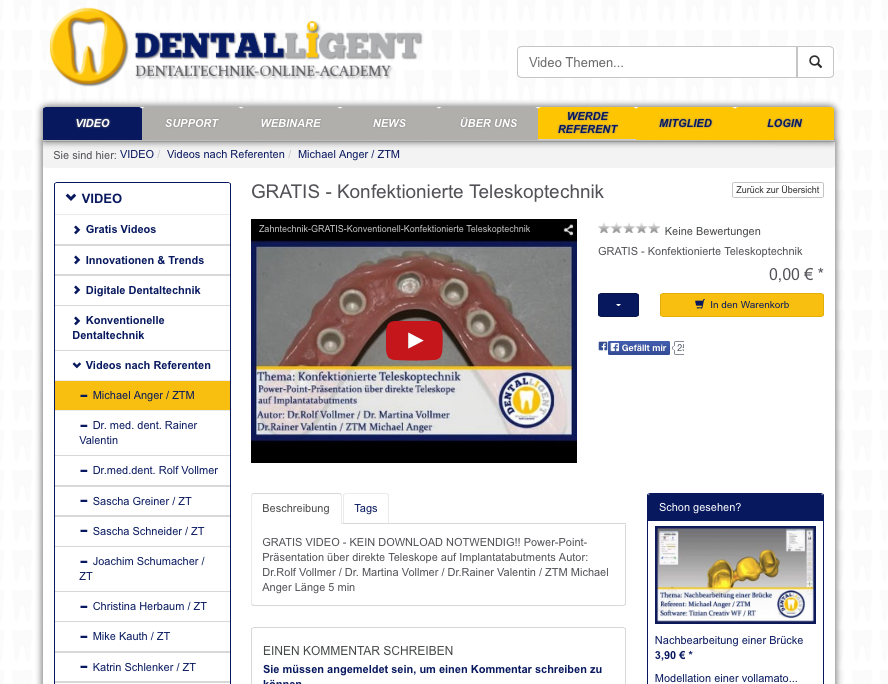Collapse the VIDEO sidebar chevron
The width and height of the screenshot is (888, 684).
pyautogui.click(x=71, y=198)
